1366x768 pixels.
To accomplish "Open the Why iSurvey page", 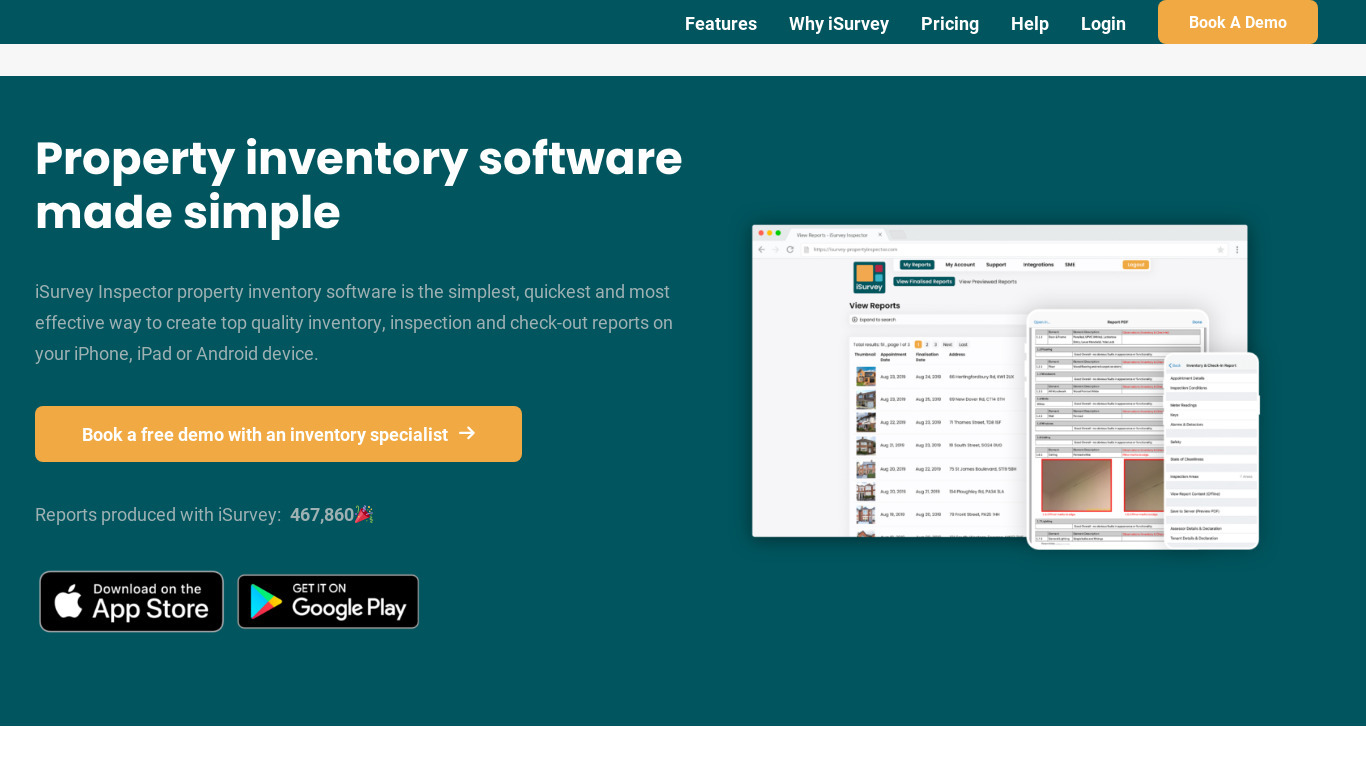I will tap(838, 24).
